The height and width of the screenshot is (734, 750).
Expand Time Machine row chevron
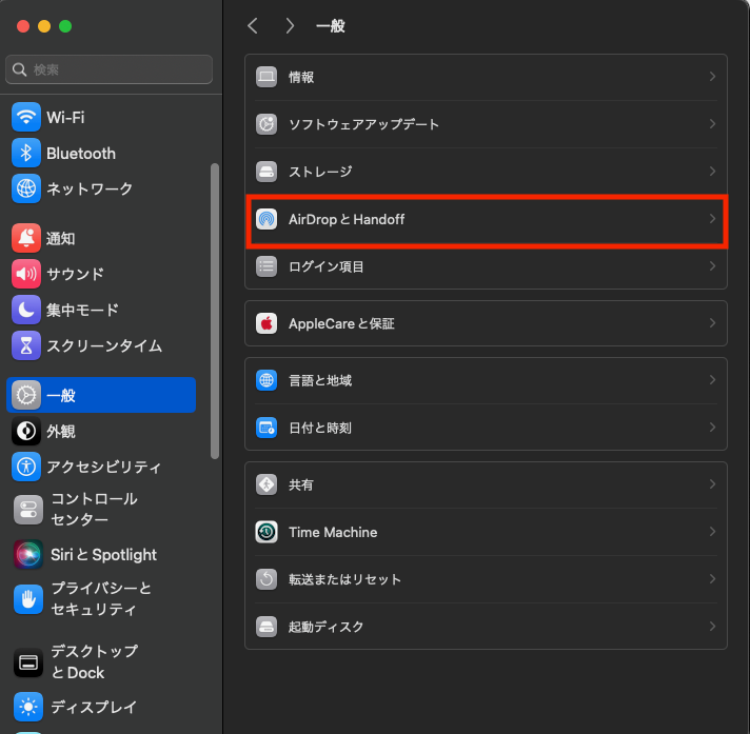(712, 532)
